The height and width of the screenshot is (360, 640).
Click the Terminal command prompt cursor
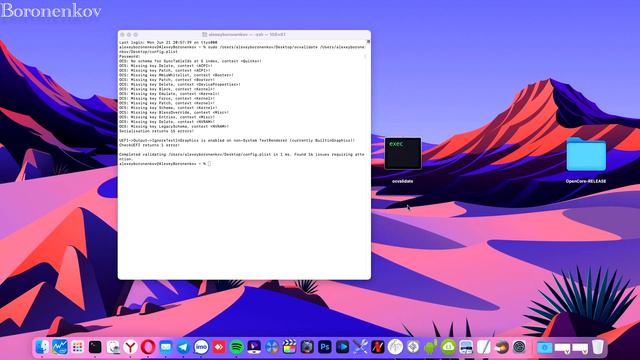(x=209, y=164)
